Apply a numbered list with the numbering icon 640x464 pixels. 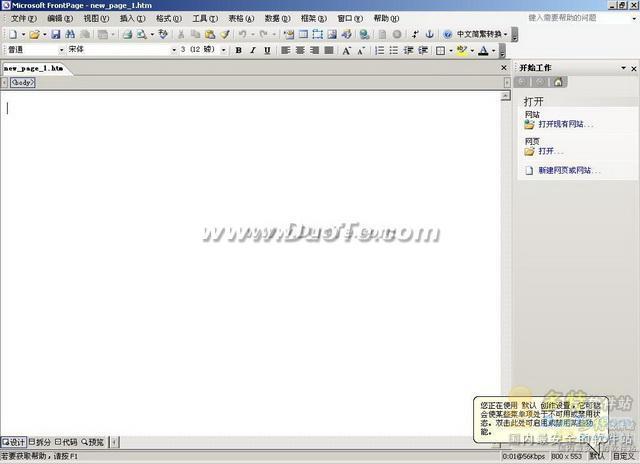(x=379, y=50)
